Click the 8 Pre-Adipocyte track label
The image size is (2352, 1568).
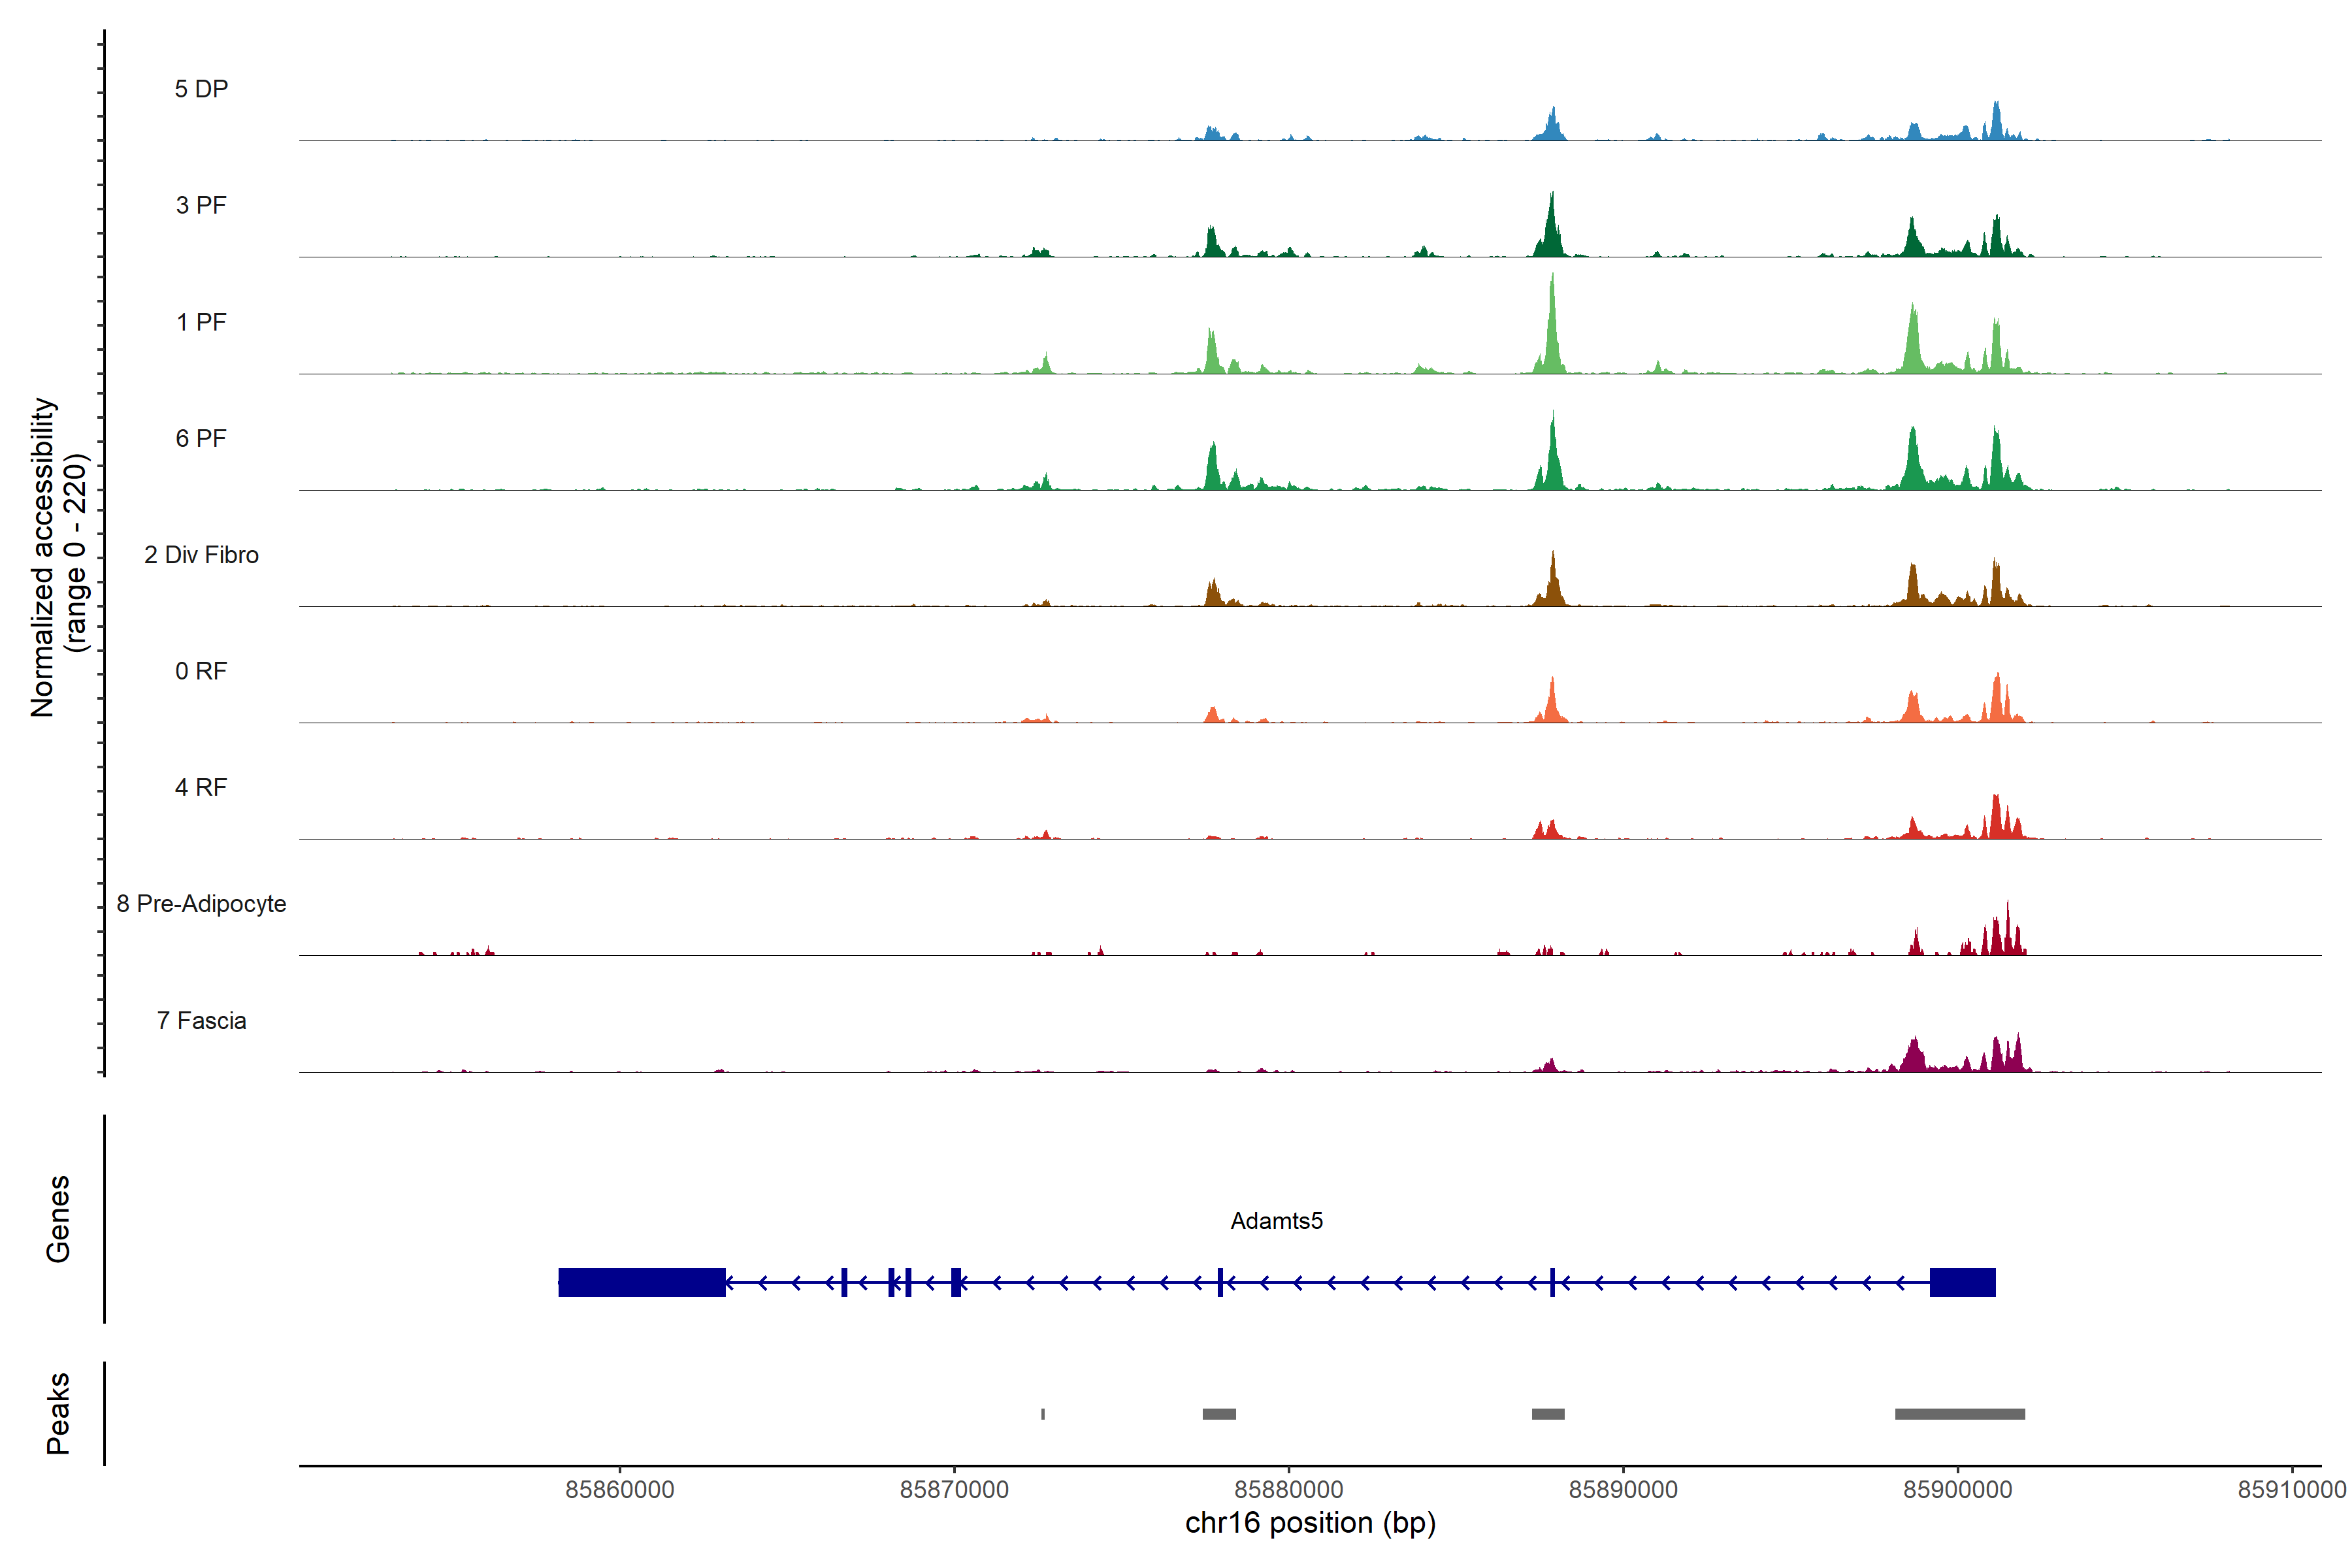point(201,904)
